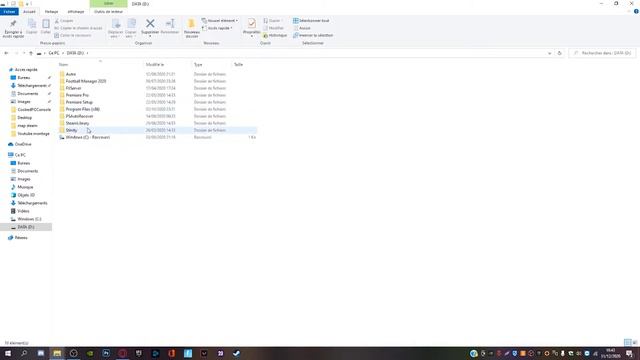The image size is (640, 360).
Task: Switch to the Partage ribbon tab
Action: point(51,12)
